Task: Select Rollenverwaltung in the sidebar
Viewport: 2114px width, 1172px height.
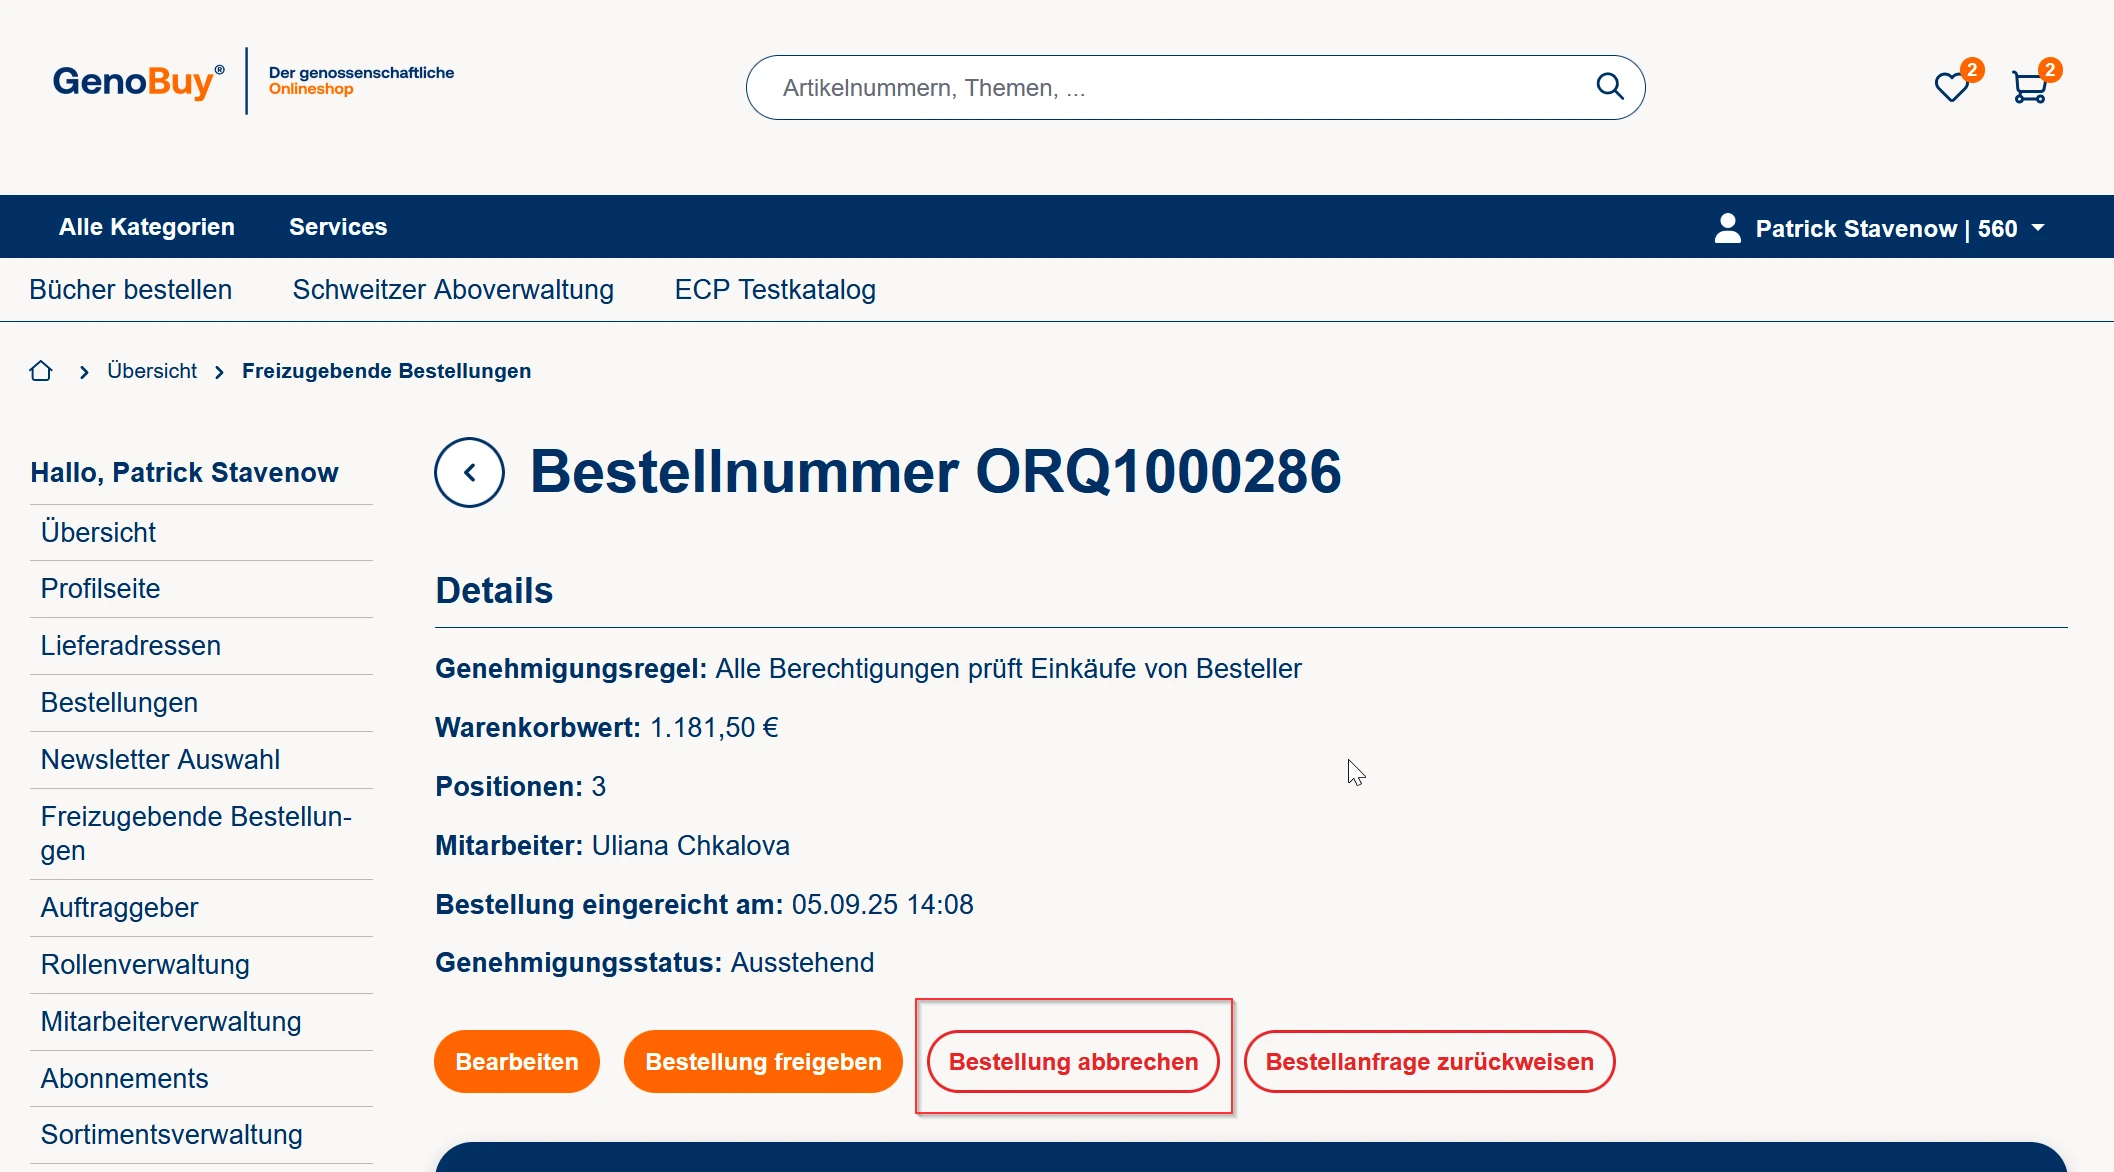Action: pos(145,965)
